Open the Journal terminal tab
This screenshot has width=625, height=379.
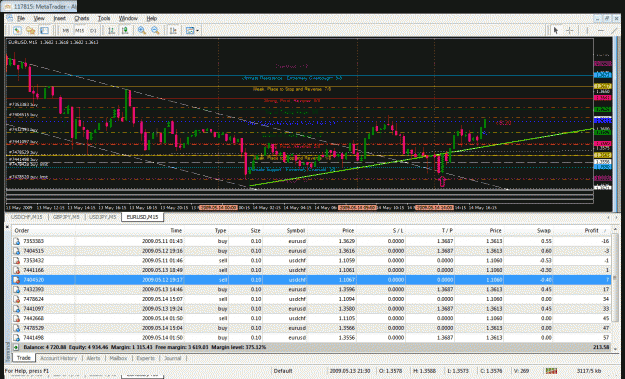(x=173, y=358)
